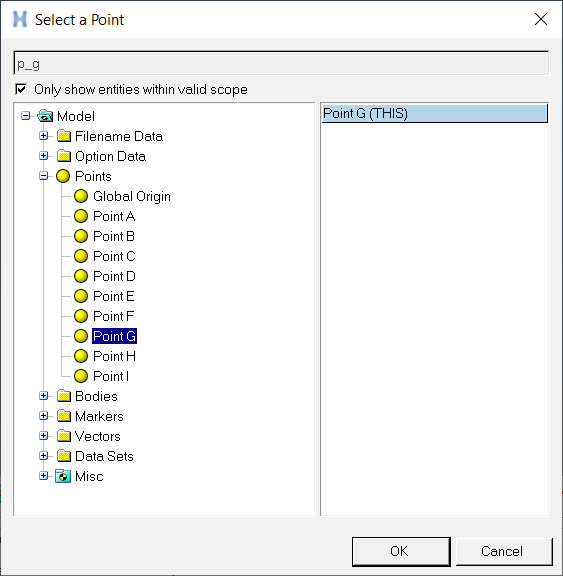Expand the Markers folder
Viewport: 563px width, 576px height.
[x=43, y=416]
